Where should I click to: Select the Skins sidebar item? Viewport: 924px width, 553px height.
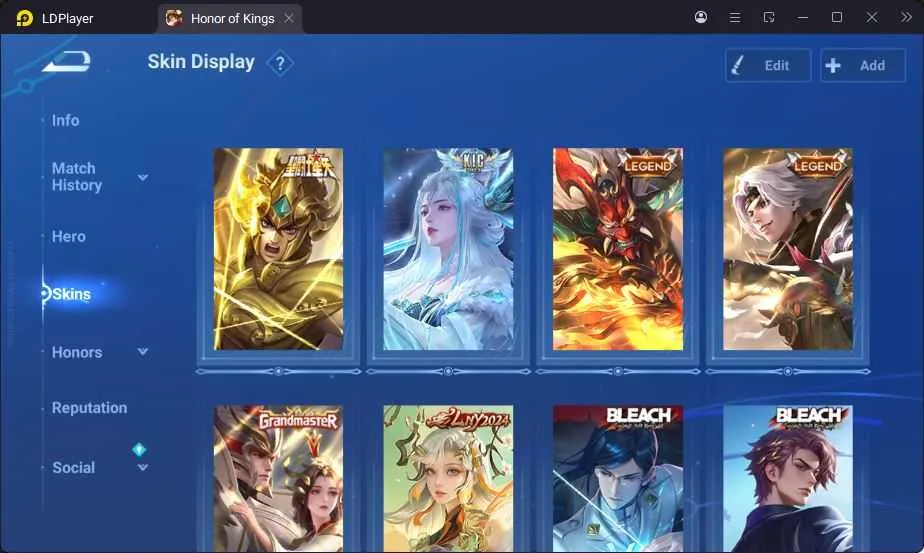pyautogui.click(x=71, y=294)
